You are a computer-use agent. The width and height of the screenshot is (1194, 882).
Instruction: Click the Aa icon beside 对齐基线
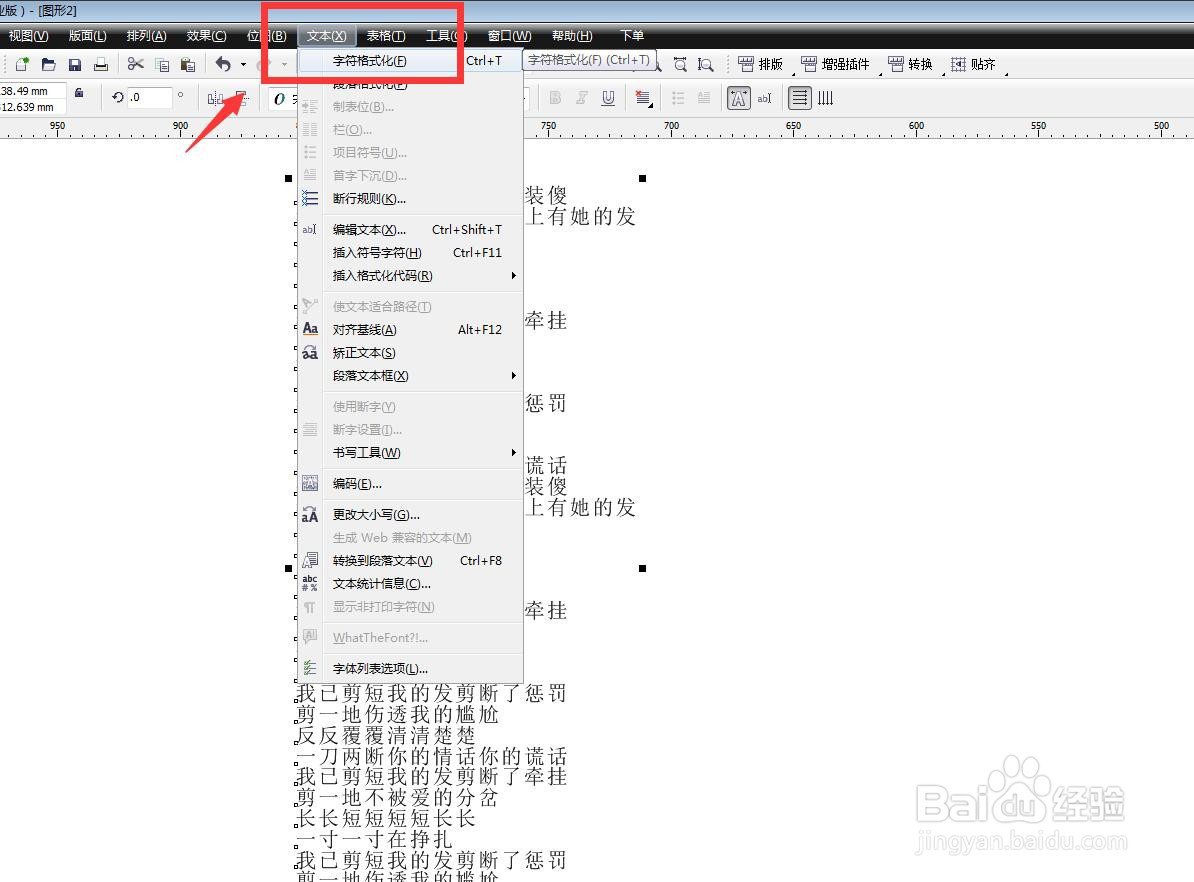[x=310, y=329]
